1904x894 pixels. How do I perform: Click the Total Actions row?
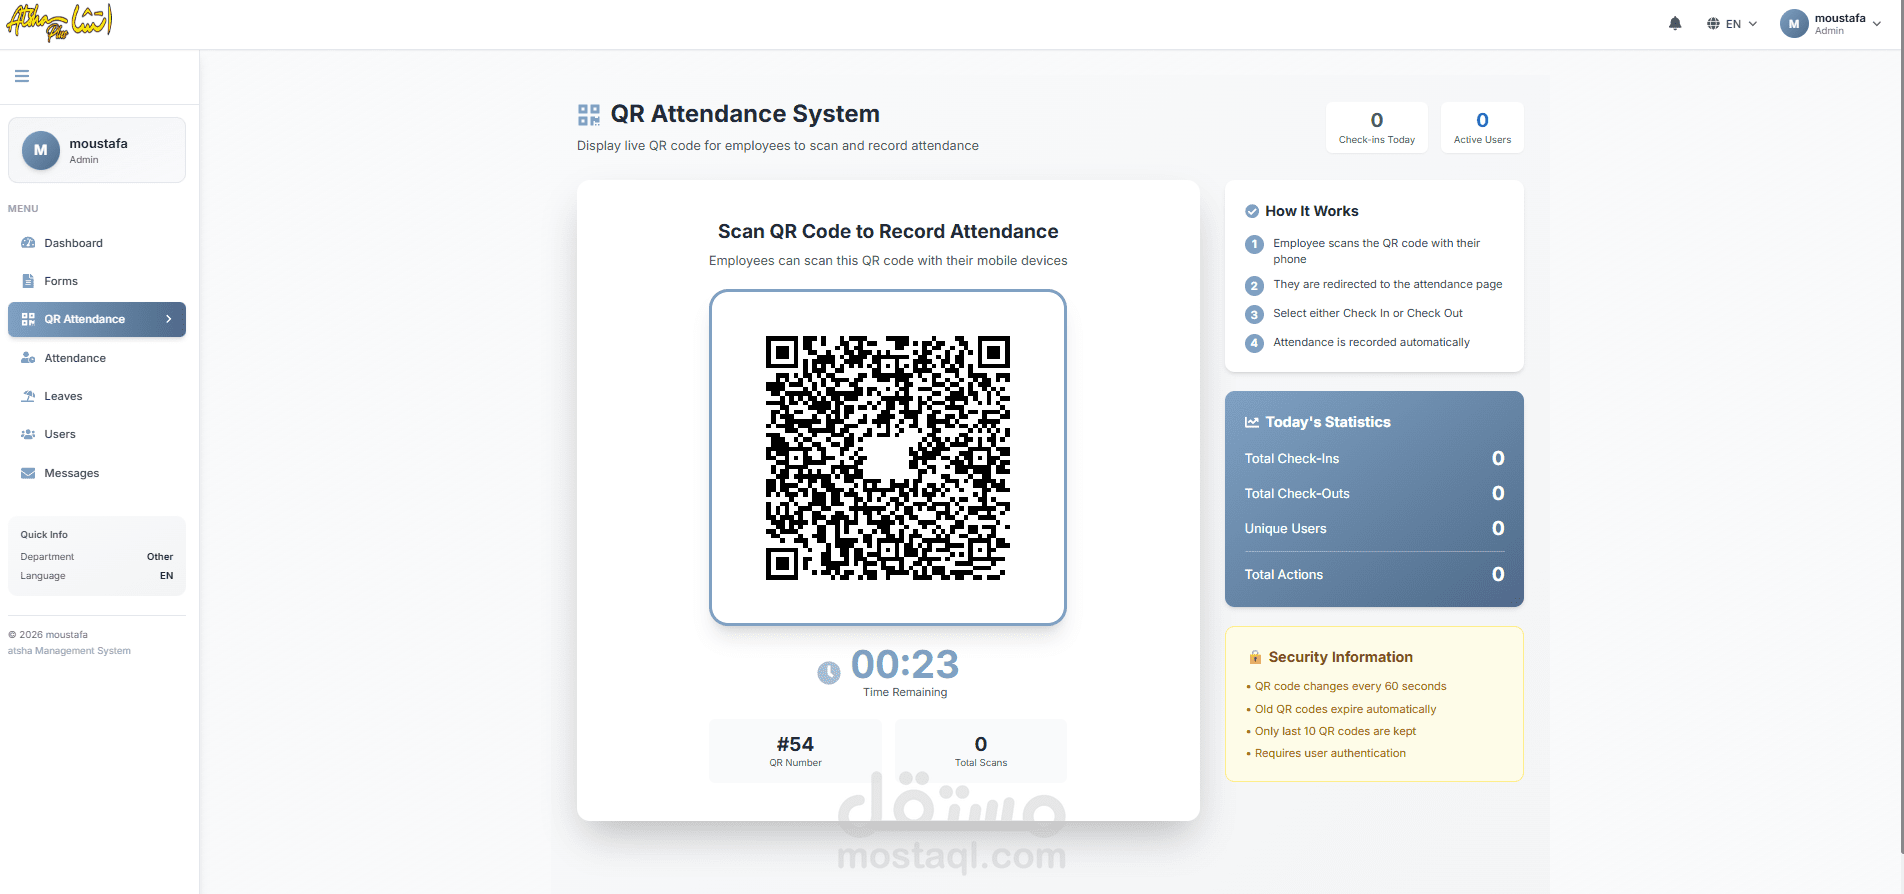click(x=1374, y=574)
